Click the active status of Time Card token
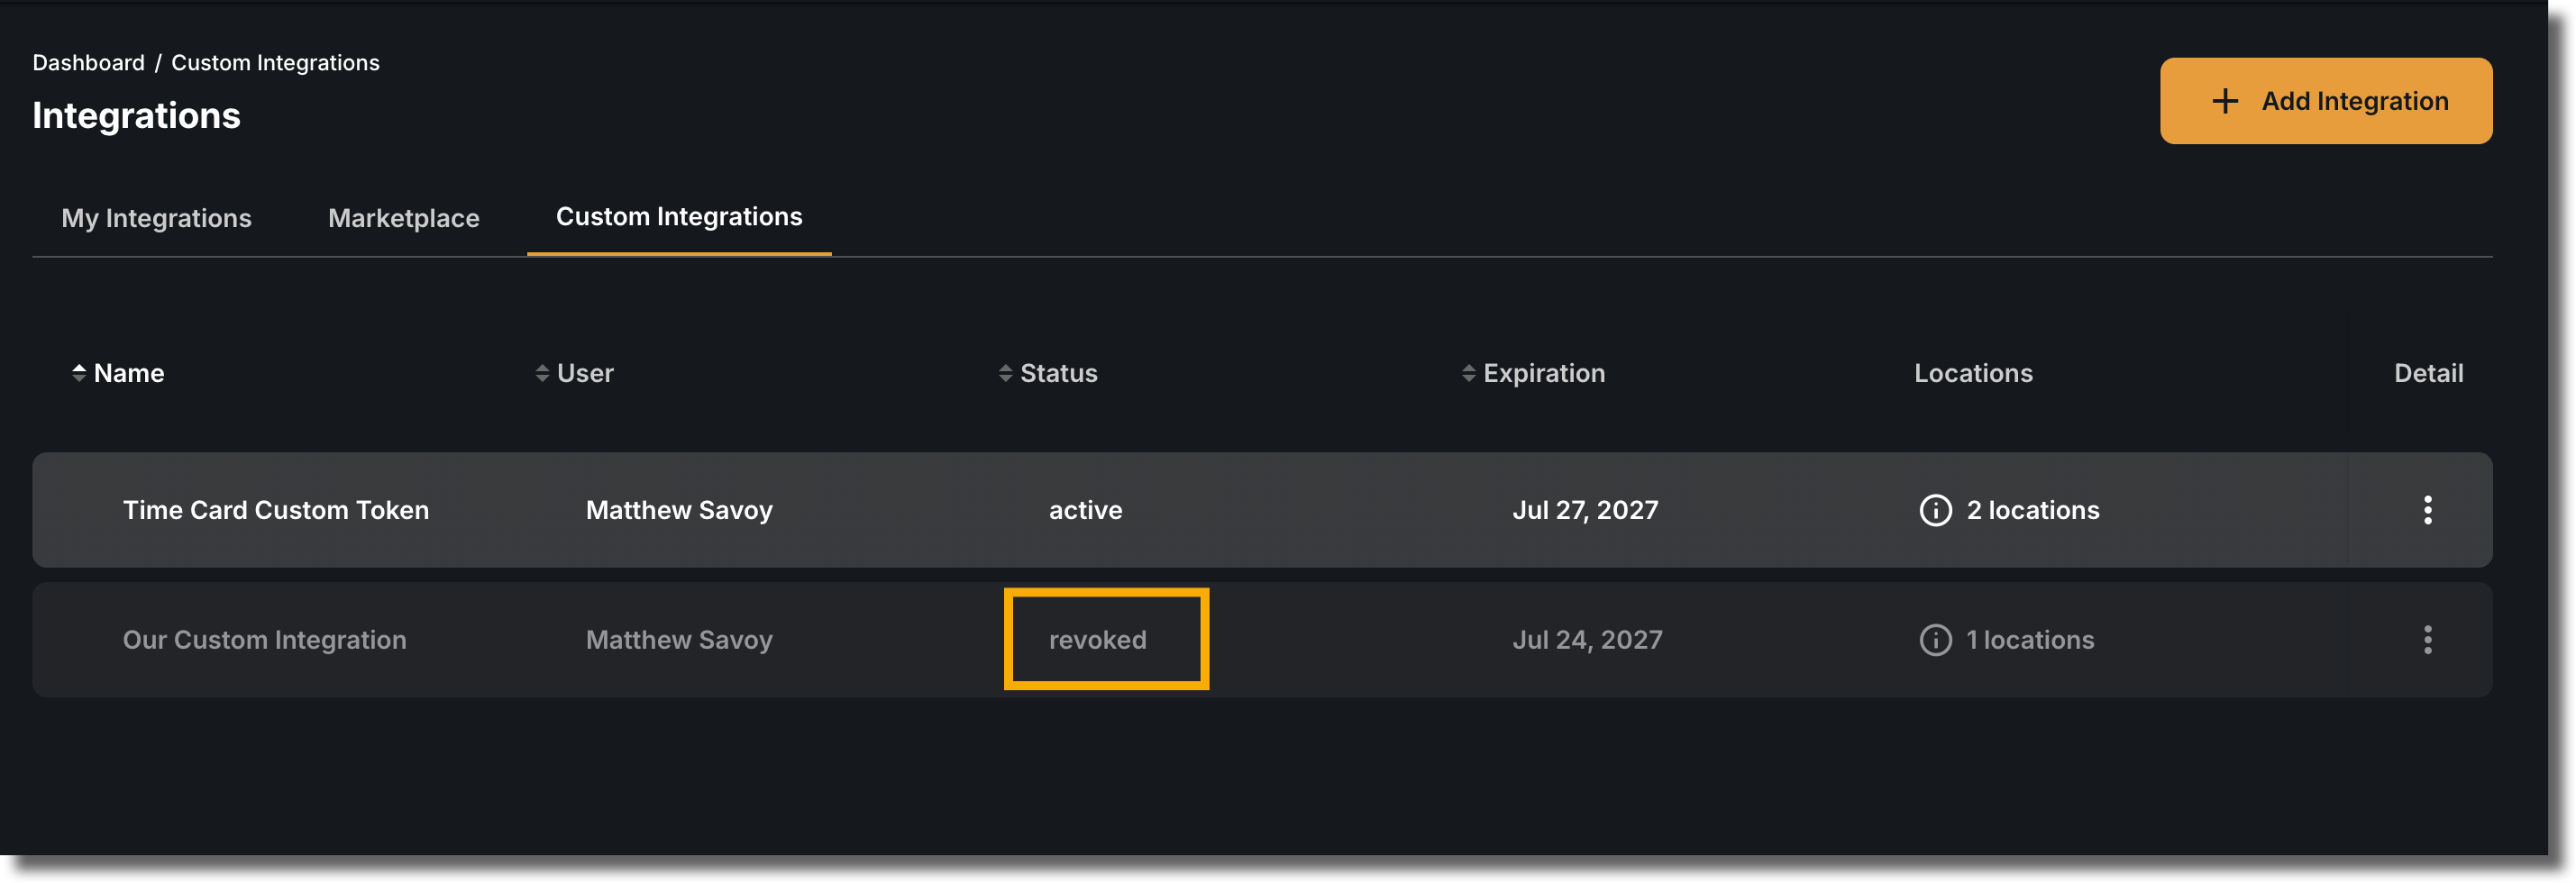Image resolution: width=2576 pixels, height=883 pixels. coord(1085,510)
